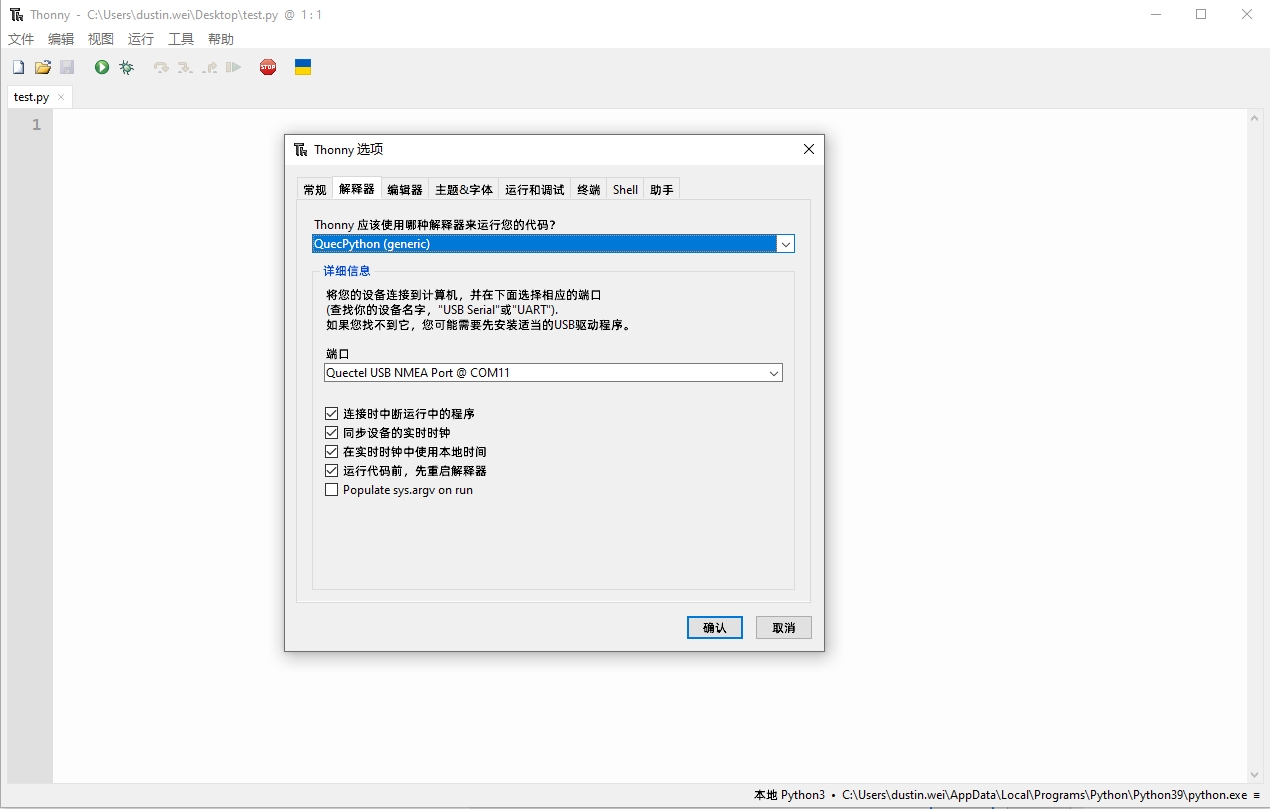
Task: Switch to the 常规 tab
Action: [315, 189]
